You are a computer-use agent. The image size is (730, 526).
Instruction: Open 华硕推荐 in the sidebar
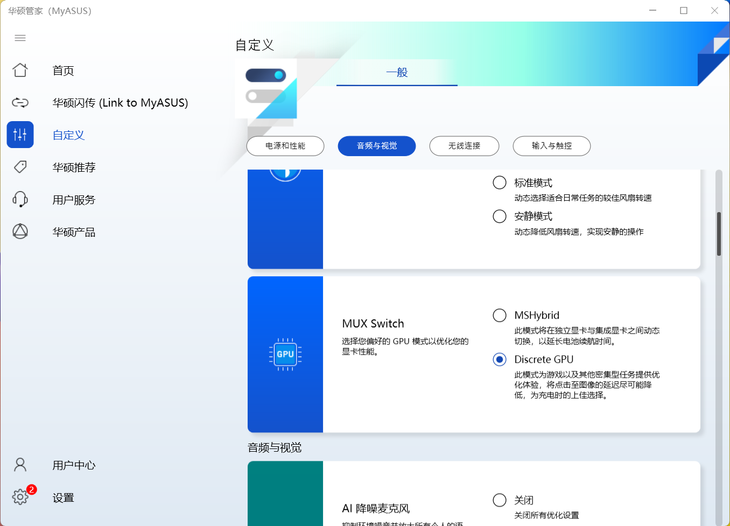point(74,168)
